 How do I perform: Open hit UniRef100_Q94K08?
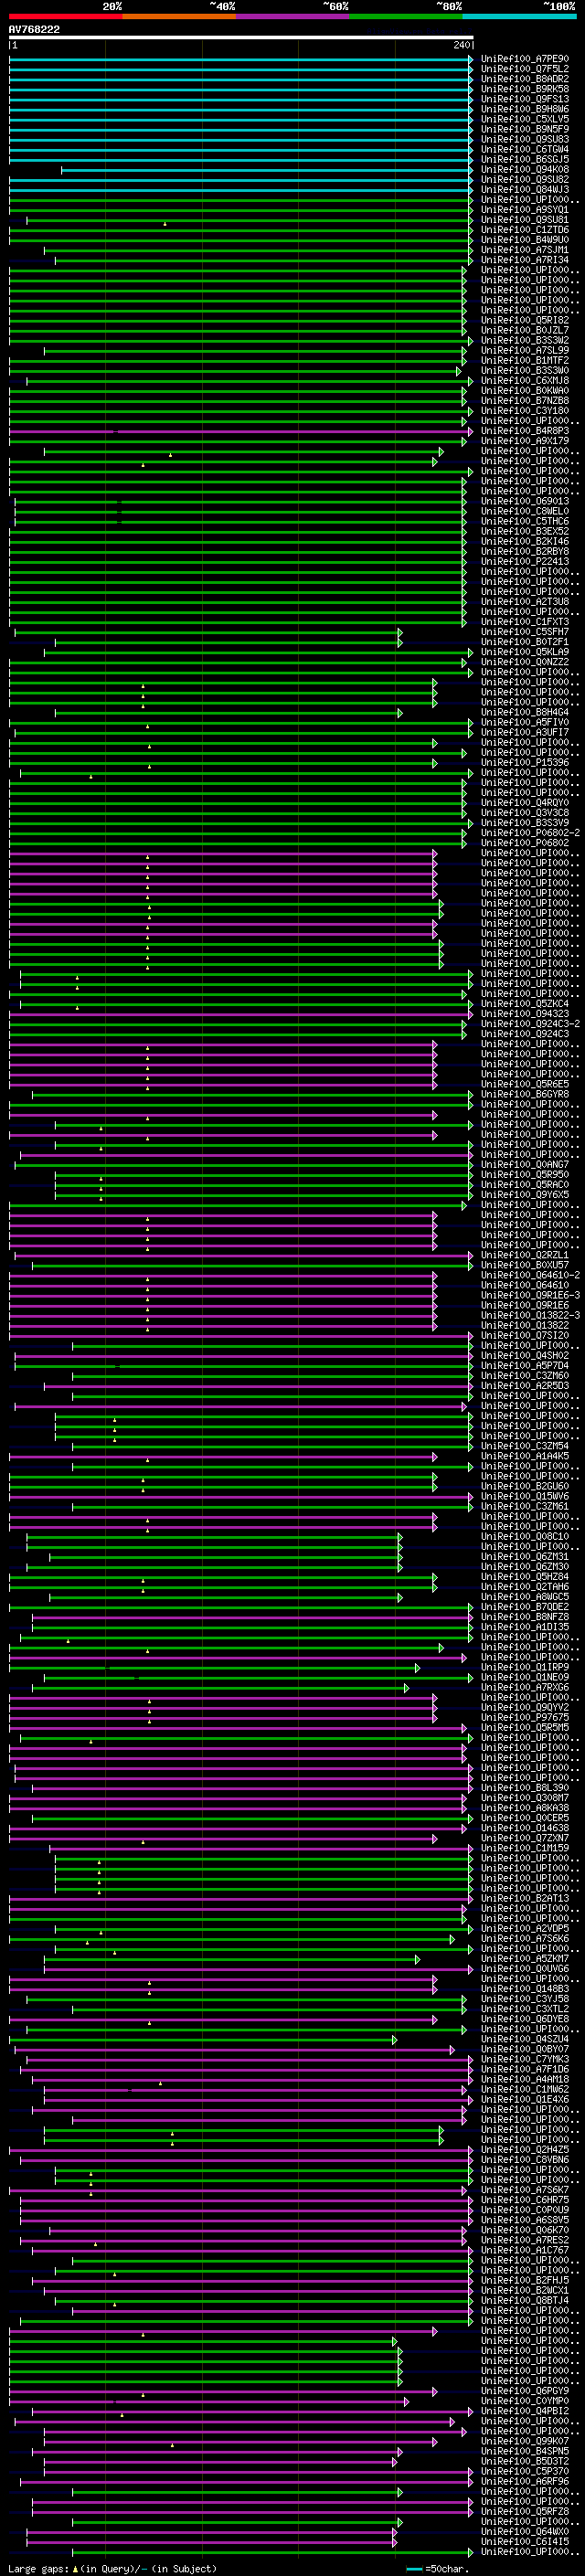point(525,170)
